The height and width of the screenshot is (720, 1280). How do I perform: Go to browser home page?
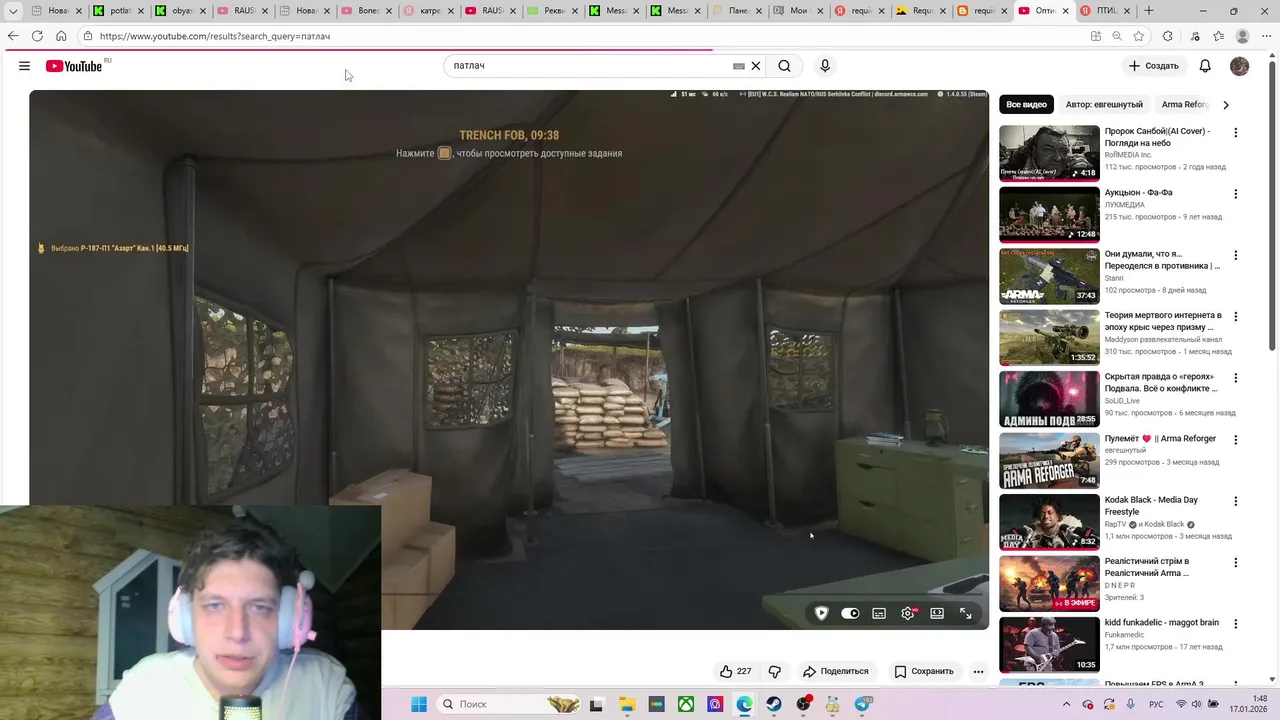coord(61,36)
